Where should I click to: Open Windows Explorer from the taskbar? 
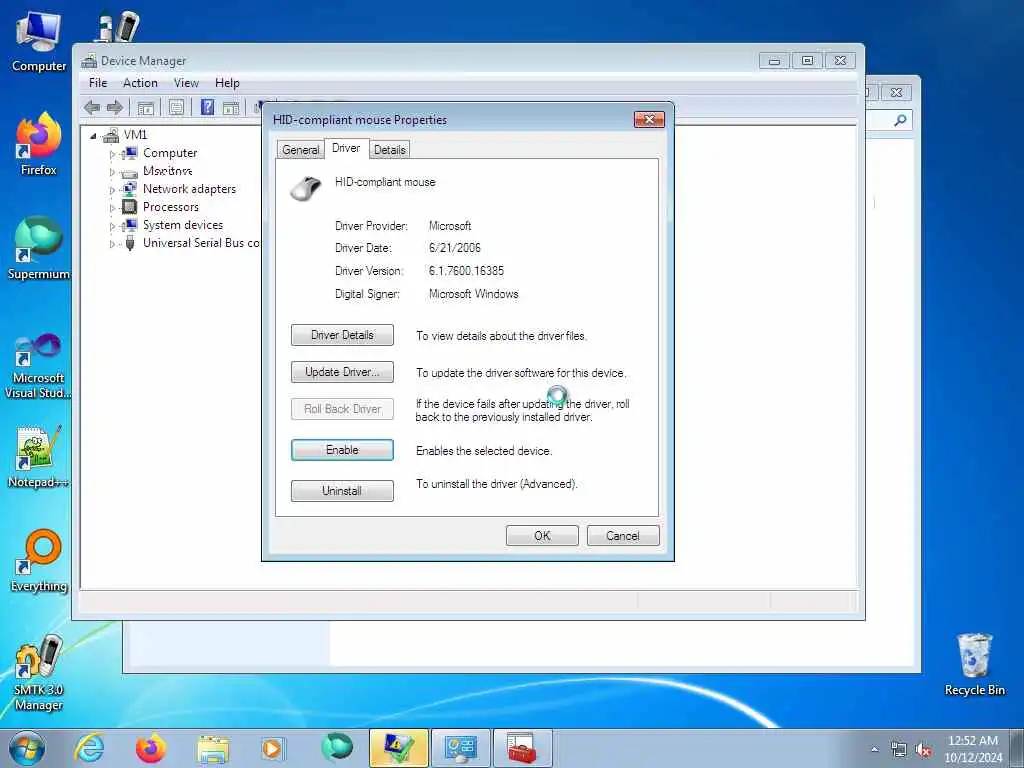click(213, 749)
